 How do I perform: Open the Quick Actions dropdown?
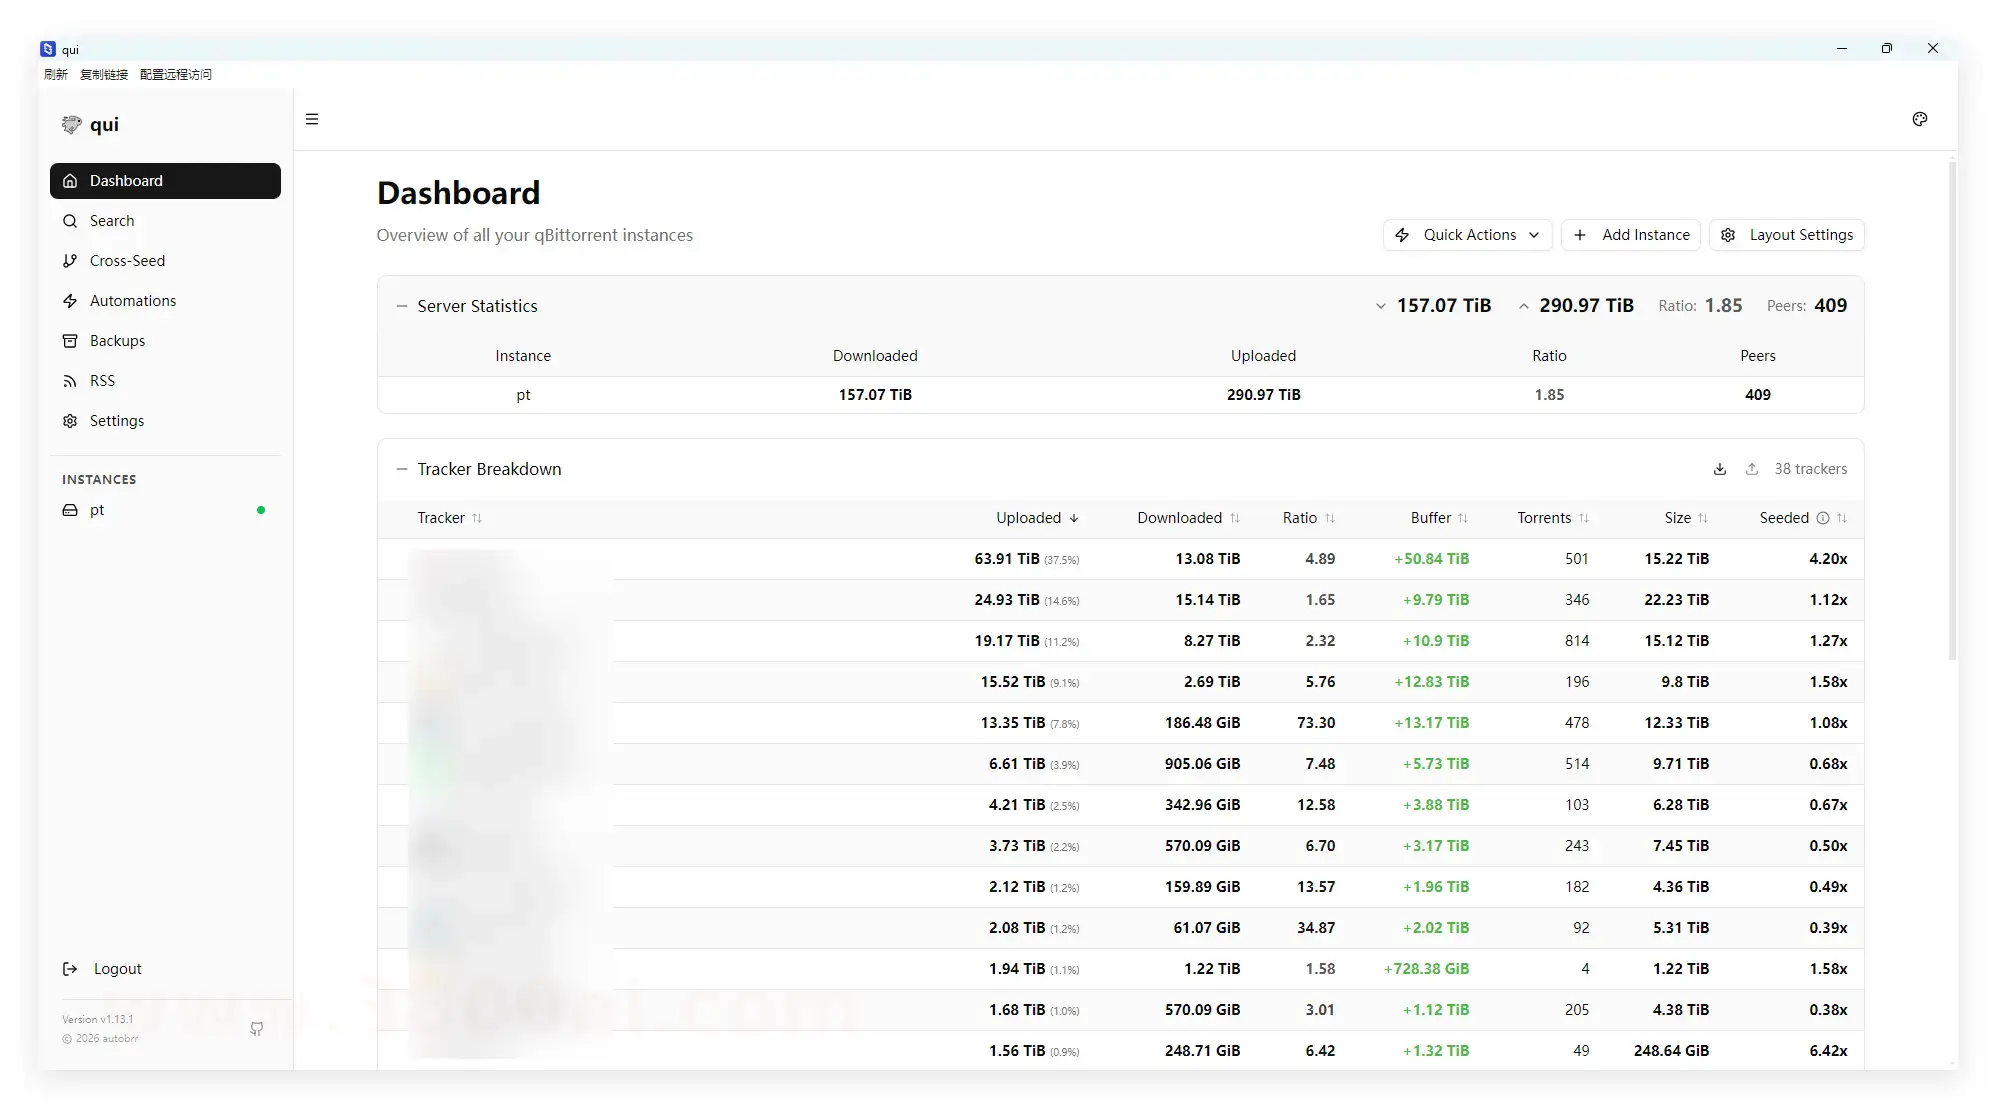pyautogui.click(x=1467, y=235)
